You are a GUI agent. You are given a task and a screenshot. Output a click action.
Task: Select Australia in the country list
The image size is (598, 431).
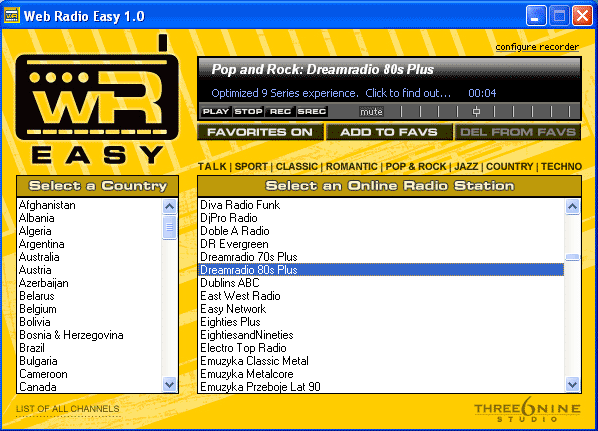[x=39, y=257]
